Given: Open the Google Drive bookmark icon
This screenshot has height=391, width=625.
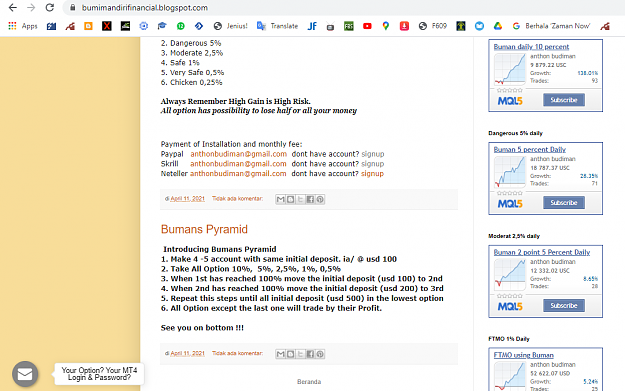Looking at the screenshot, I should tap(498, 26).
